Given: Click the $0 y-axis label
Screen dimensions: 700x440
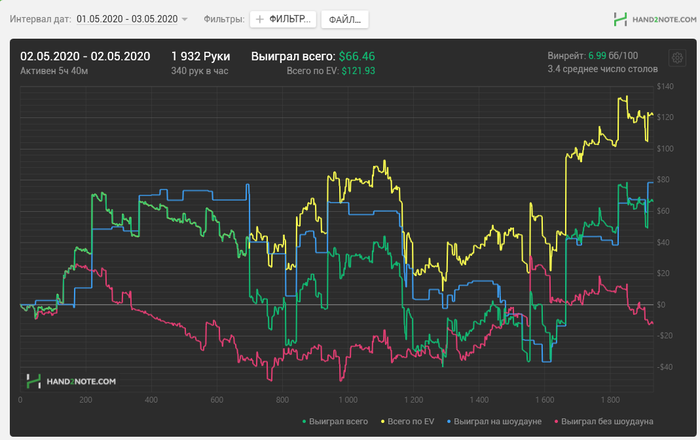Looking at the screenshot, I should click(661, 305).
